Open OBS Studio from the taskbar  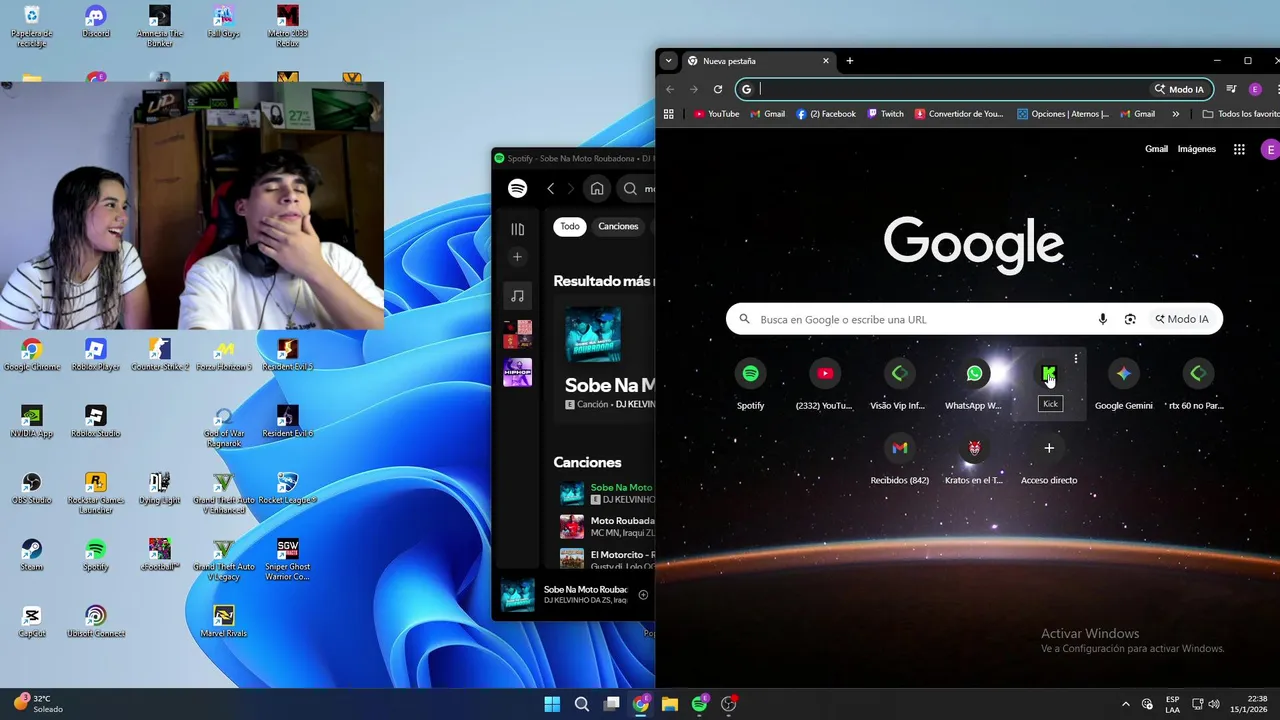click(x=729, y=704)
